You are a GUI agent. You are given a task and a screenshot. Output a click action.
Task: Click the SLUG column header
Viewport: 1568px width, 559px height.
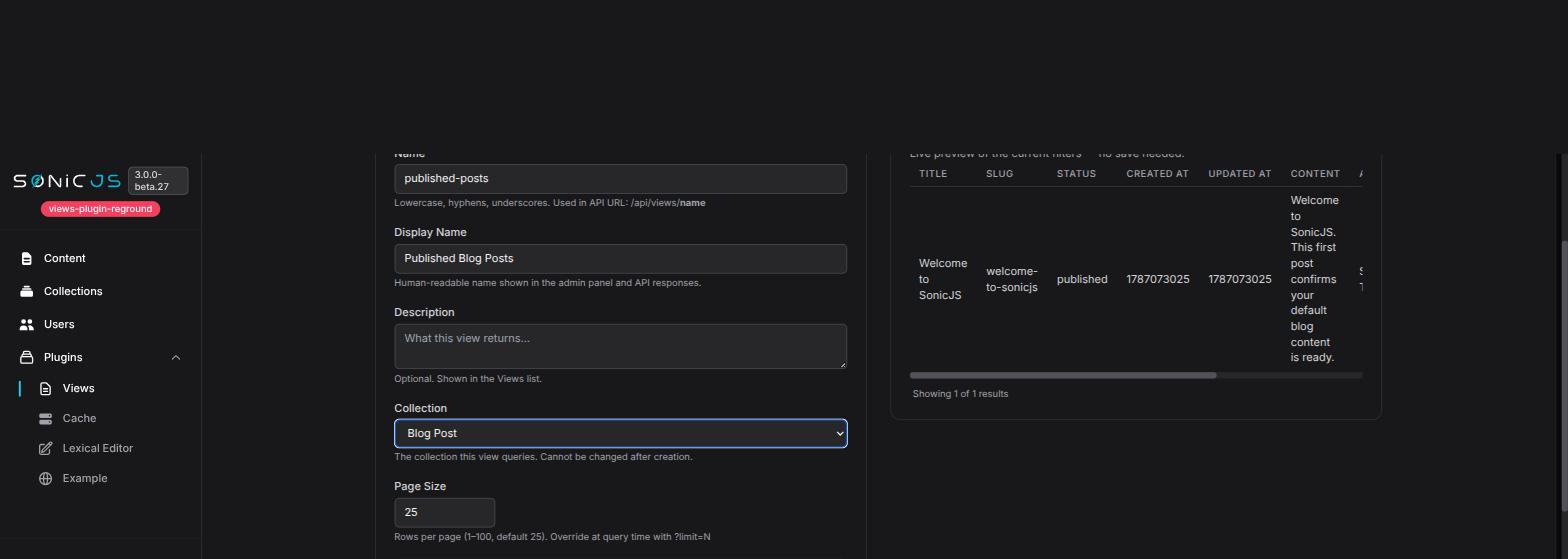[x=999, y=174]
